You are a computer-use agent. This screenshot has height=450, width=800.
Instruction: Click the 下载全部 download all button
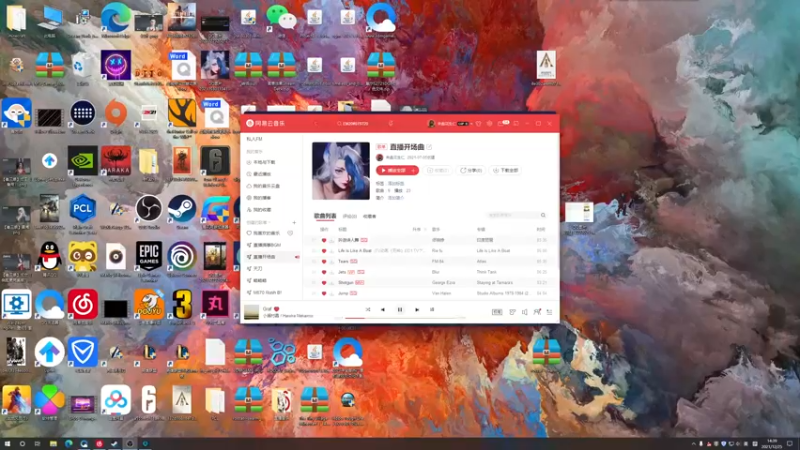(506, 170)
